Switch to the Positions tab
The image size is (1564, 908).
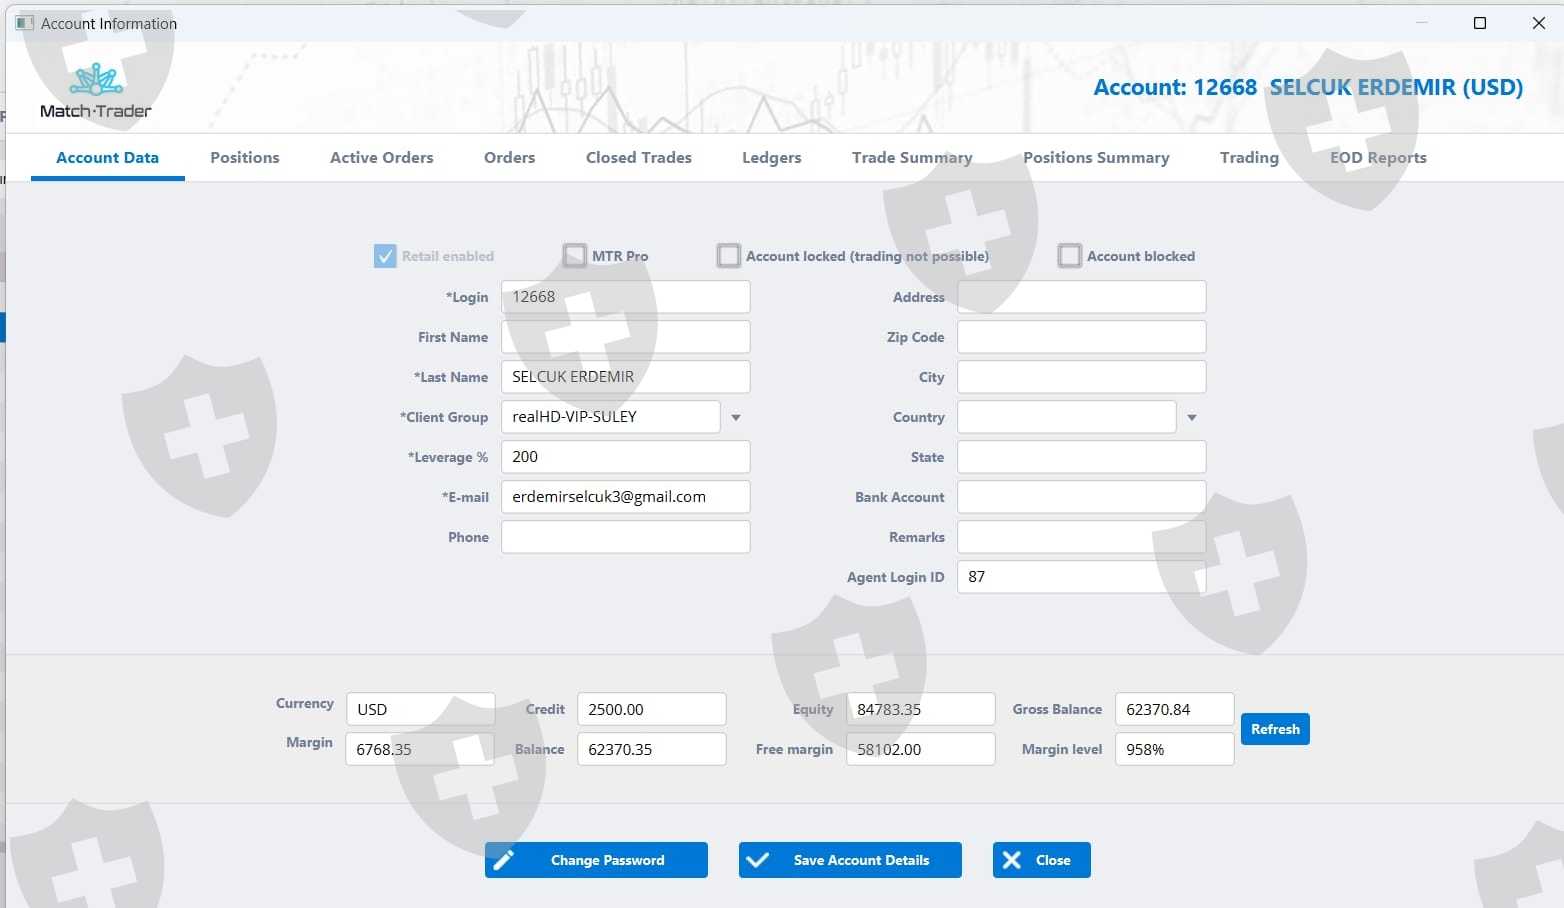pos(245,158)
